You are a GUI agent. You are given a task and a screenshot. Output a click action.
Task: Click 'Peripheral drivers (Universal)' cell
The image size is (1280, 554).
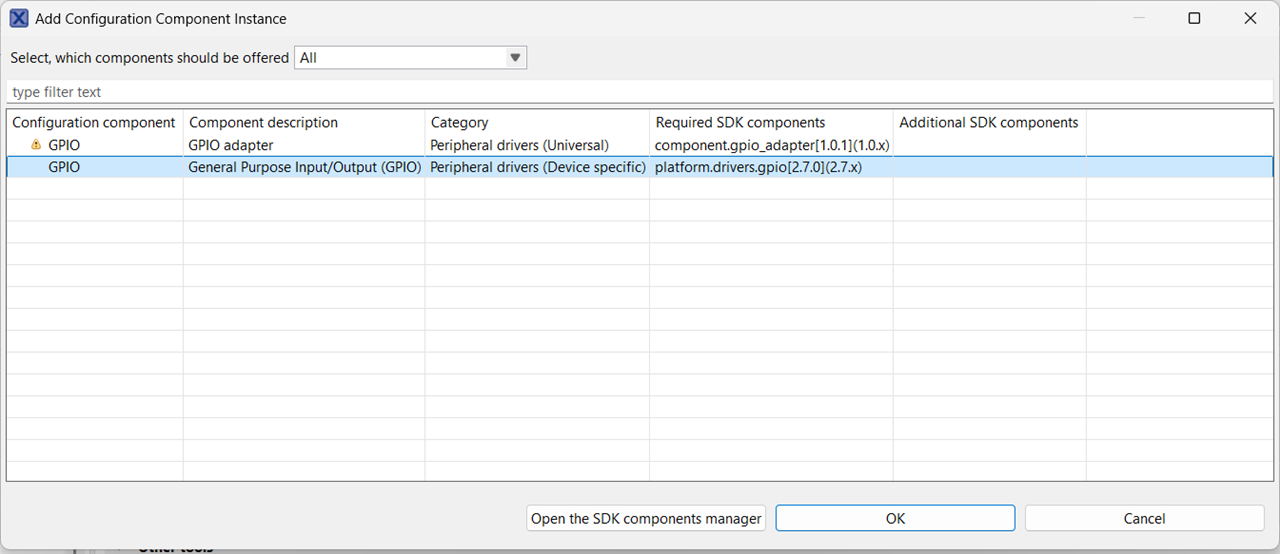coord(519,145)
